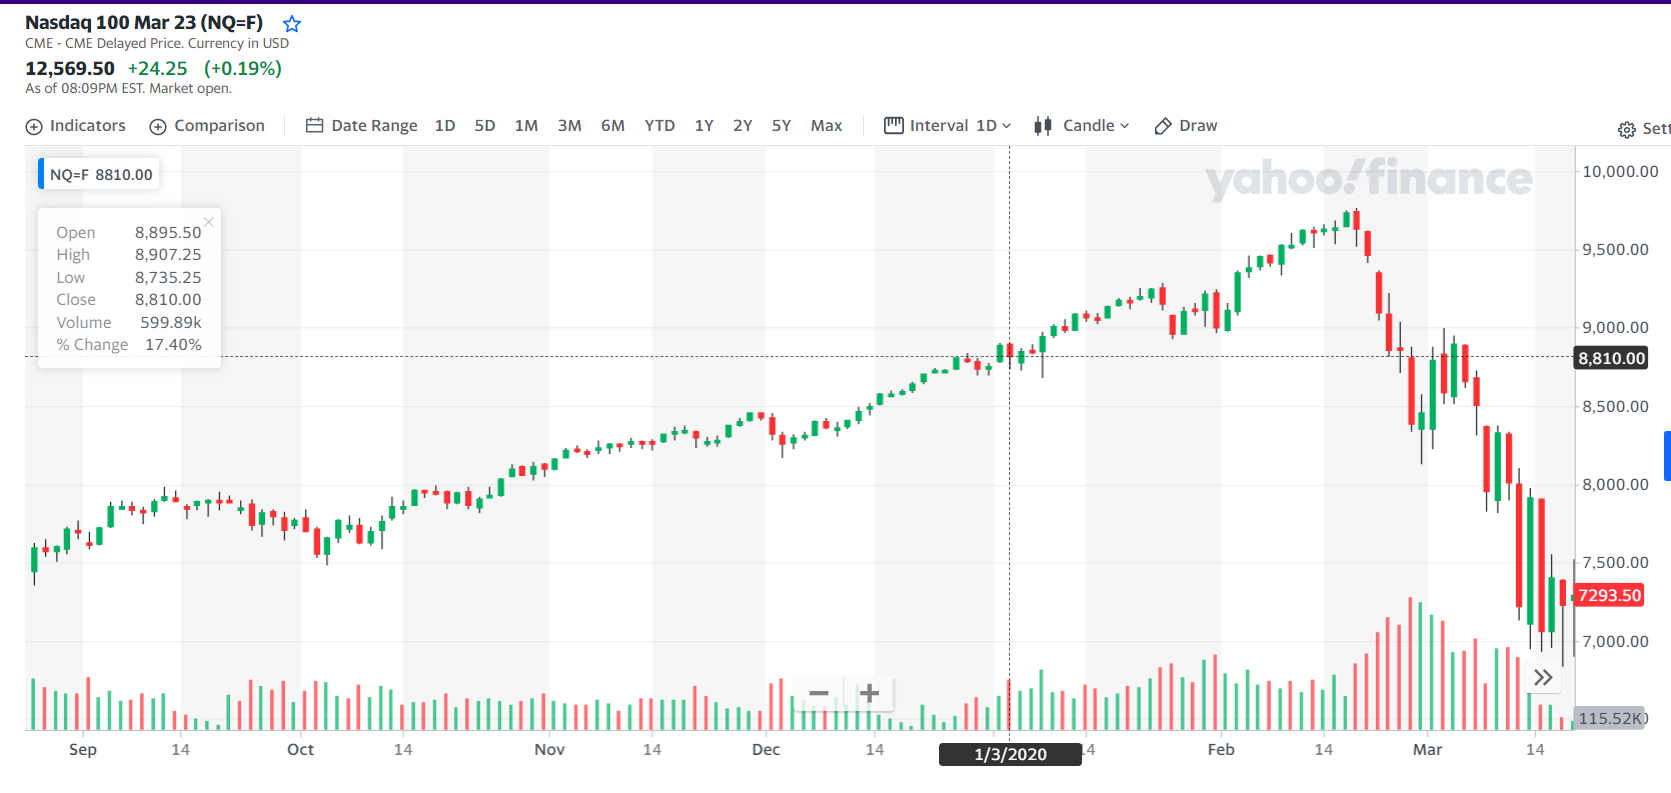Click the 115.52K volume label
Viewport: 1671px width, 793px height.
click(1609, 718)
